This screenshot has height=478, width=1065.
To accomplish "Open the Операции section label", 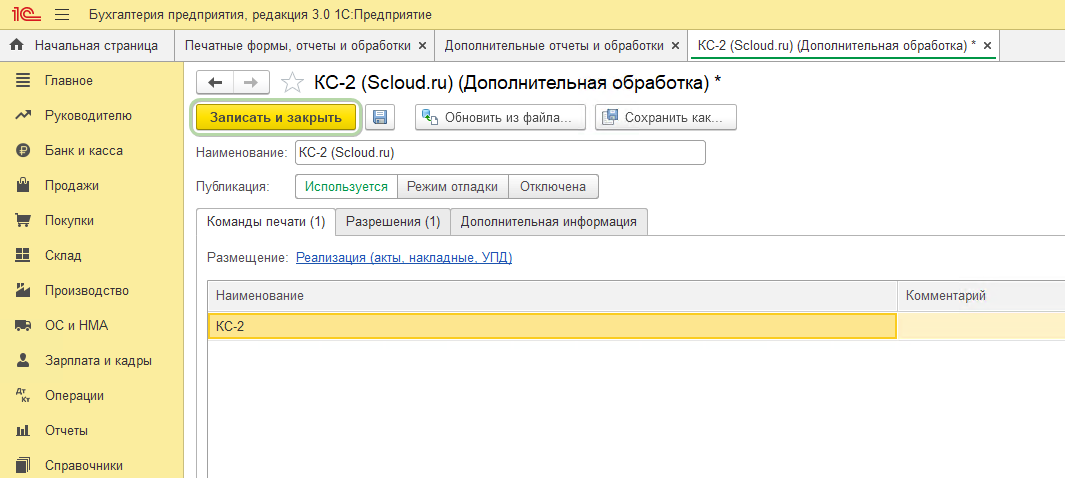I will (74, 396).
